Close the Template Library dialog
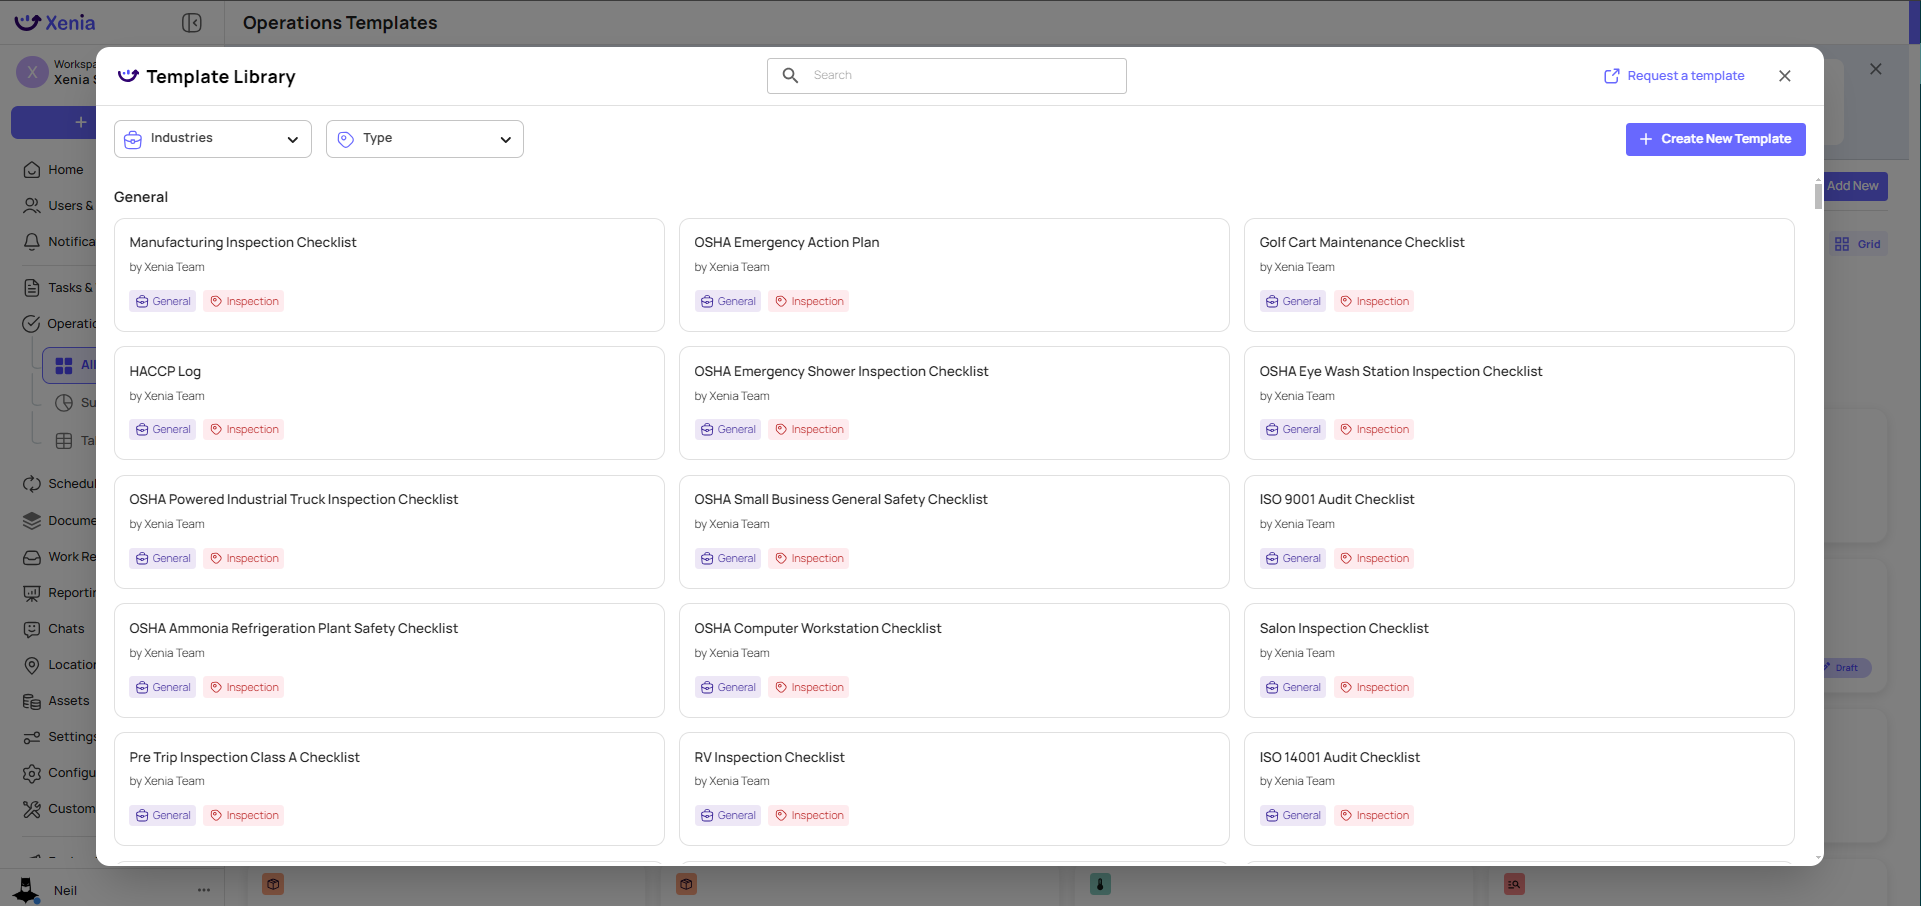This screenshot has height=906, width=1921. click(x=1785, y=76)
